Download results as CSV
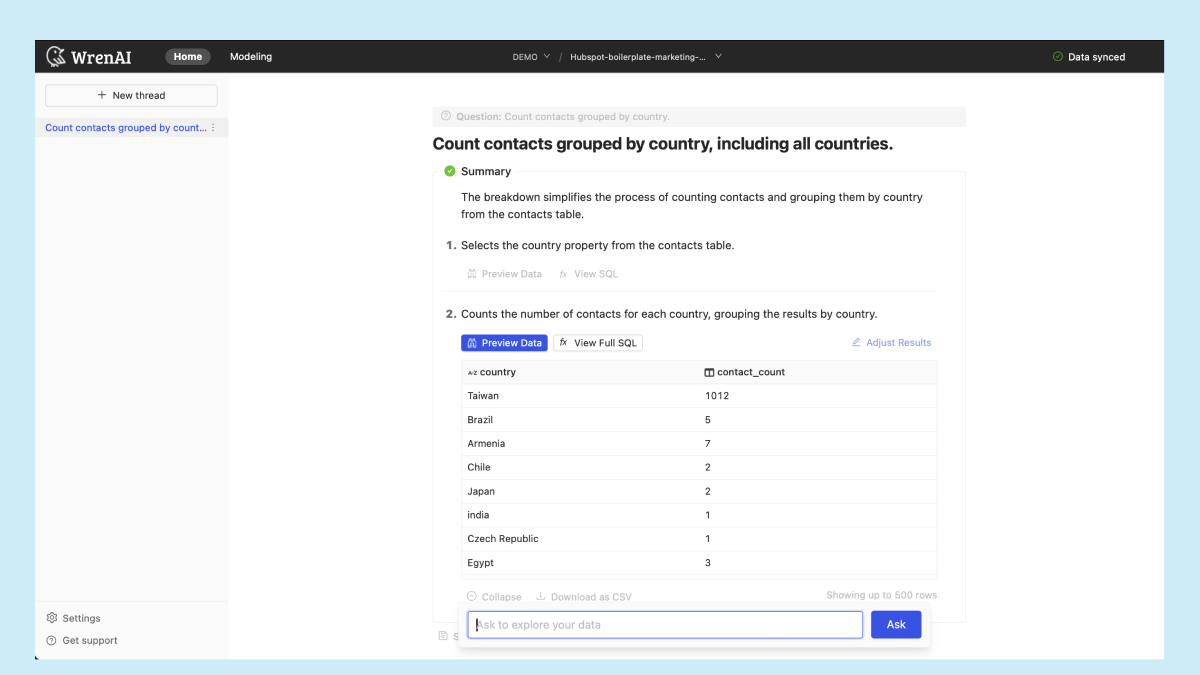This screenshot has height=675, width=1200. click(x=584, y=597)
